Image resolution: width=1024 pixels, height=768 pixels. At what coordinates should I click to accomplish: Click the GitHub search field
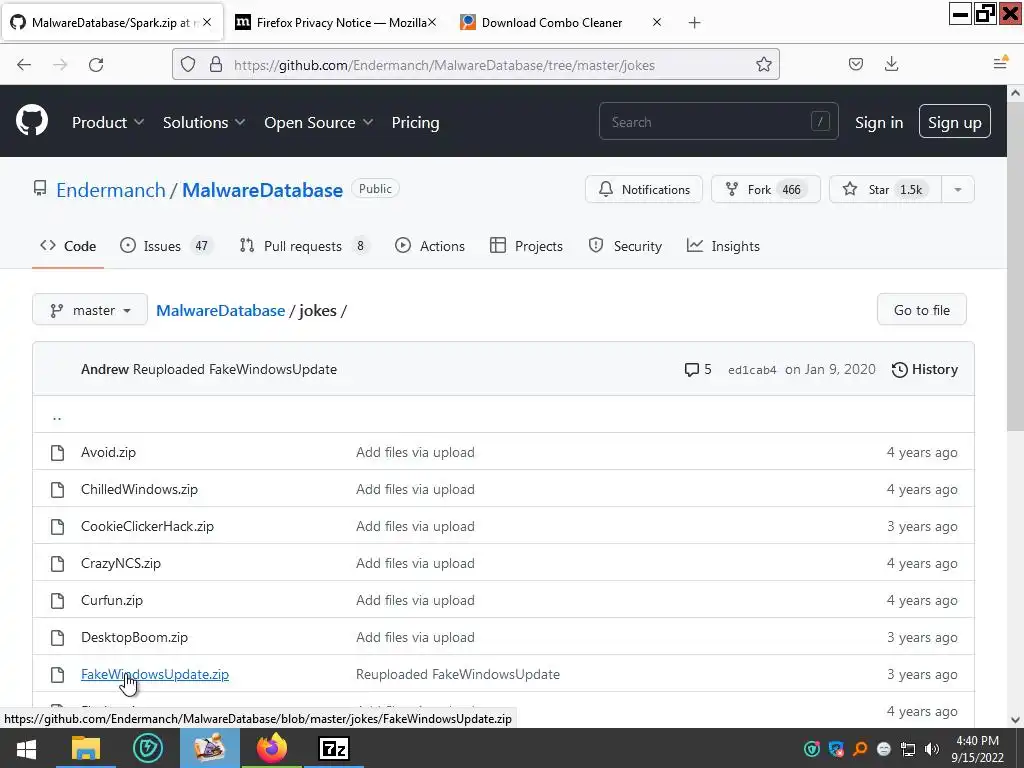tap(718, 121)
